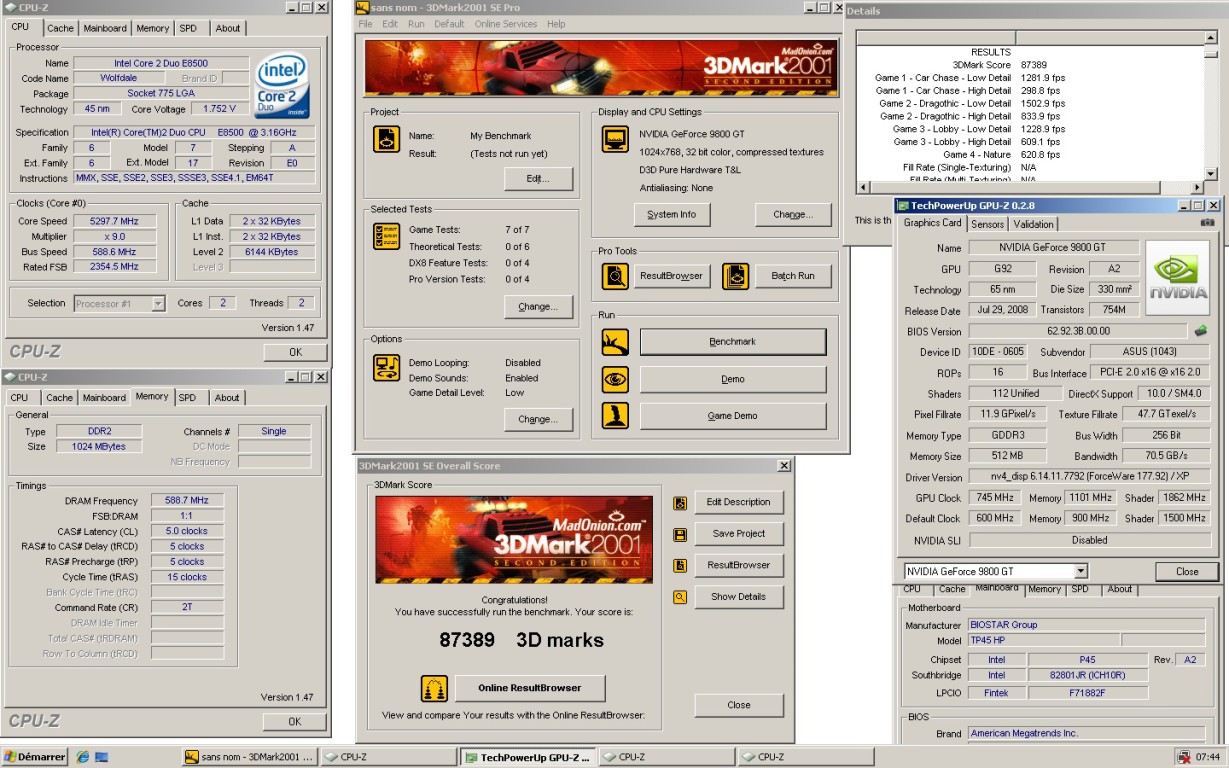This screenshot has height=768, width=1229.
Task: Switch to the Mainboard tab in top CPU-Z
Action: (104, 28)
